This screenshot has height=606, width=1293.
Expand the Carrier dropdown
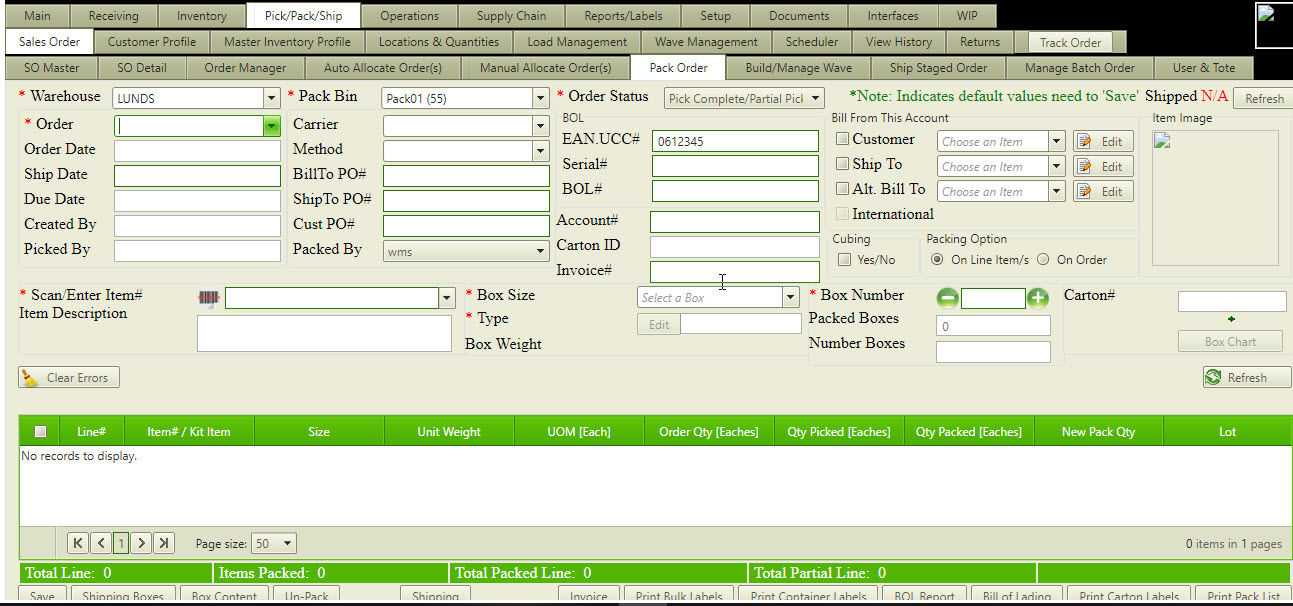[541, 126]
